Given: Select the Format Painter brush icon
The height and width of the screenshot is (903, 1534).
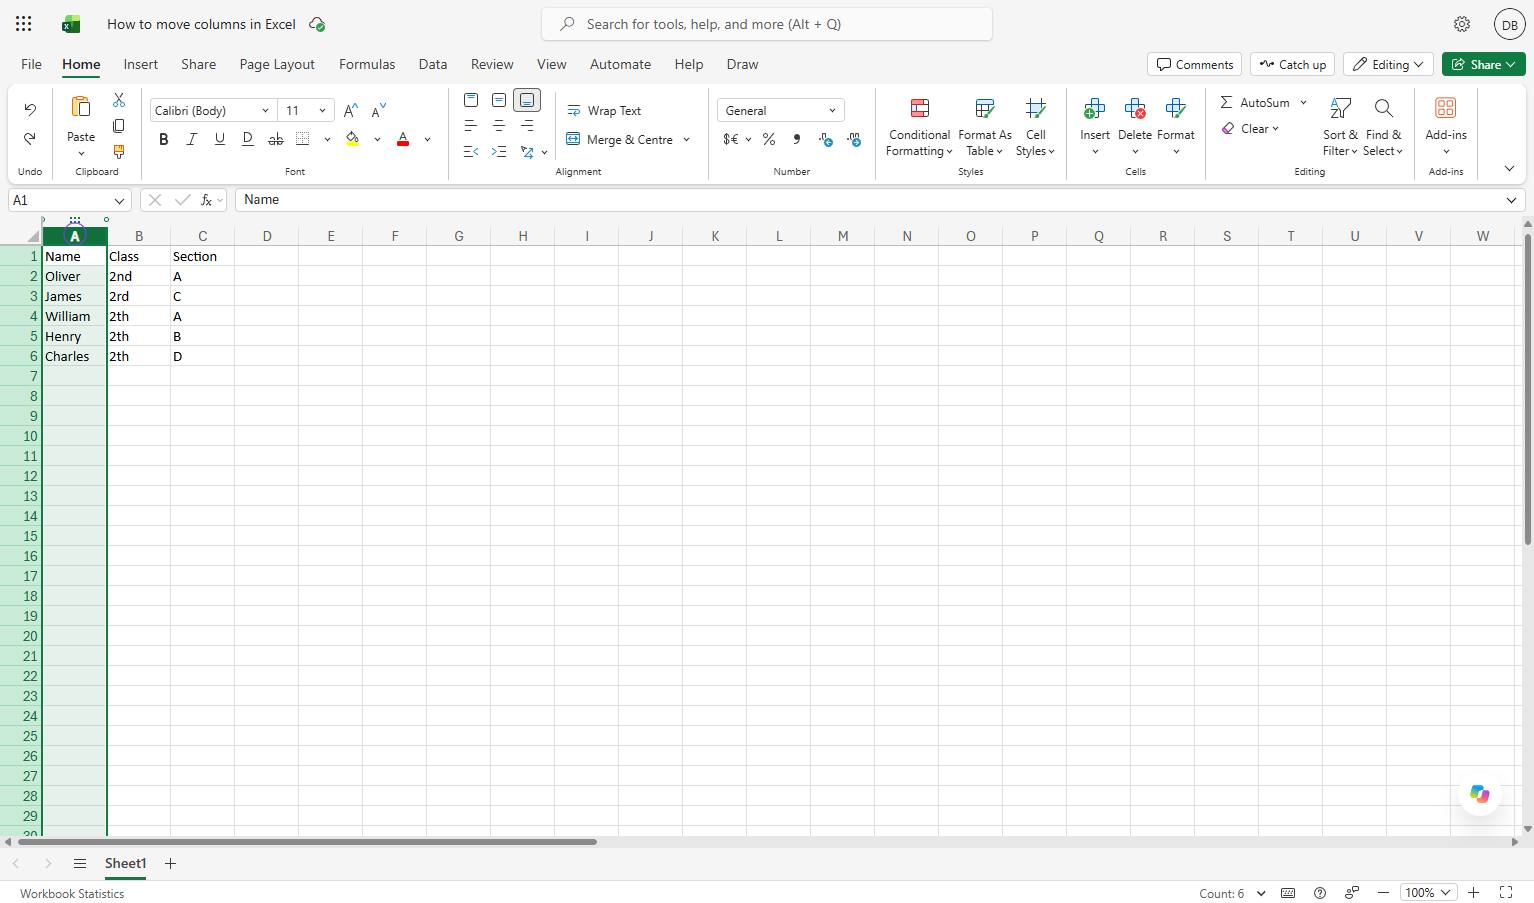Looking at the screenshot, I should coord(119,152).
